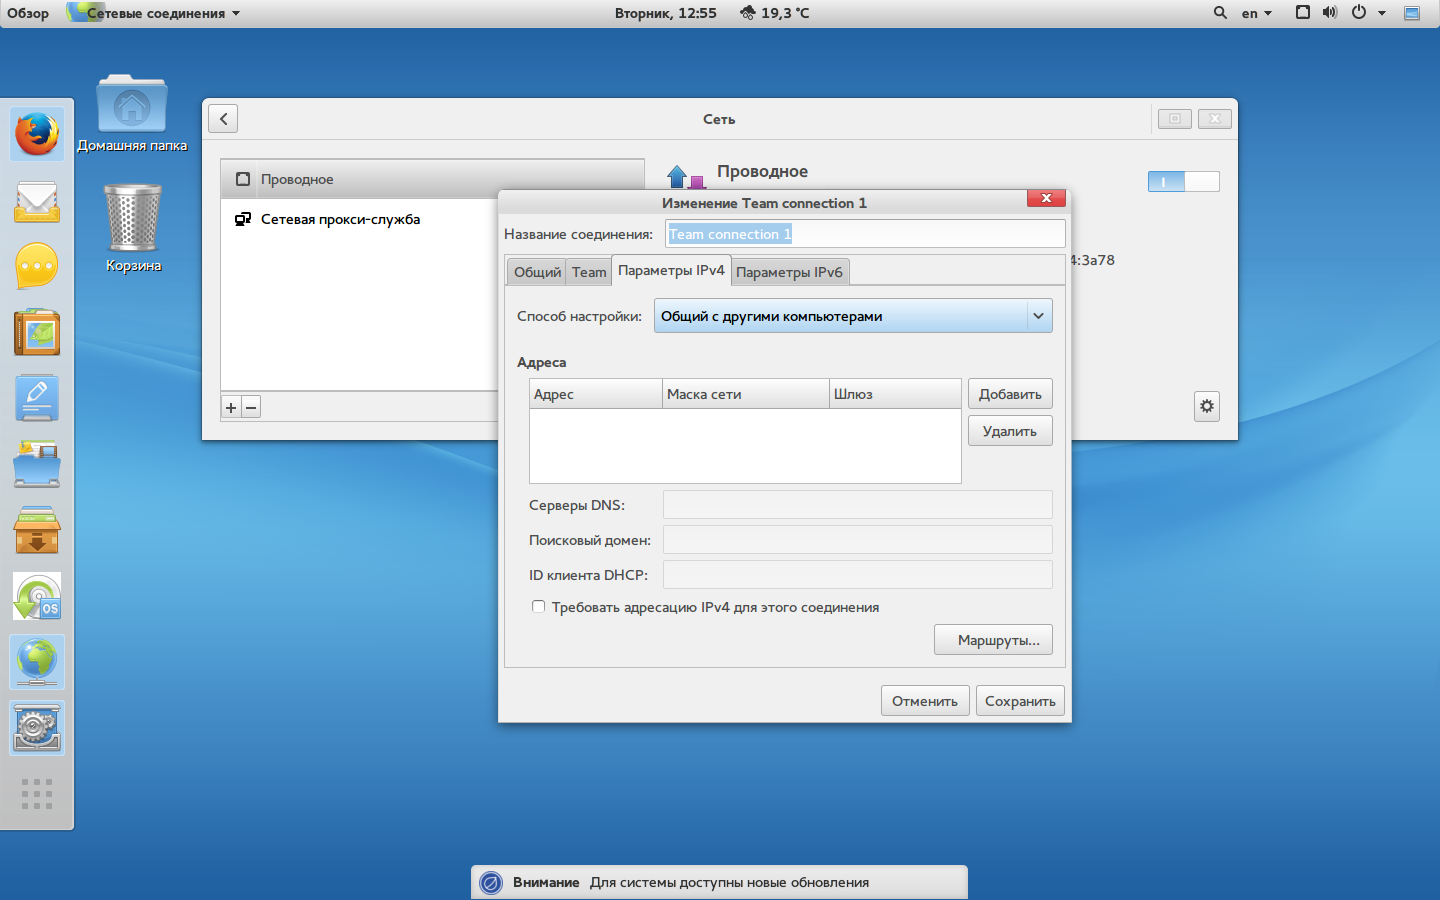
Task: Click the update notification shield icon
Action: [491, 883]
